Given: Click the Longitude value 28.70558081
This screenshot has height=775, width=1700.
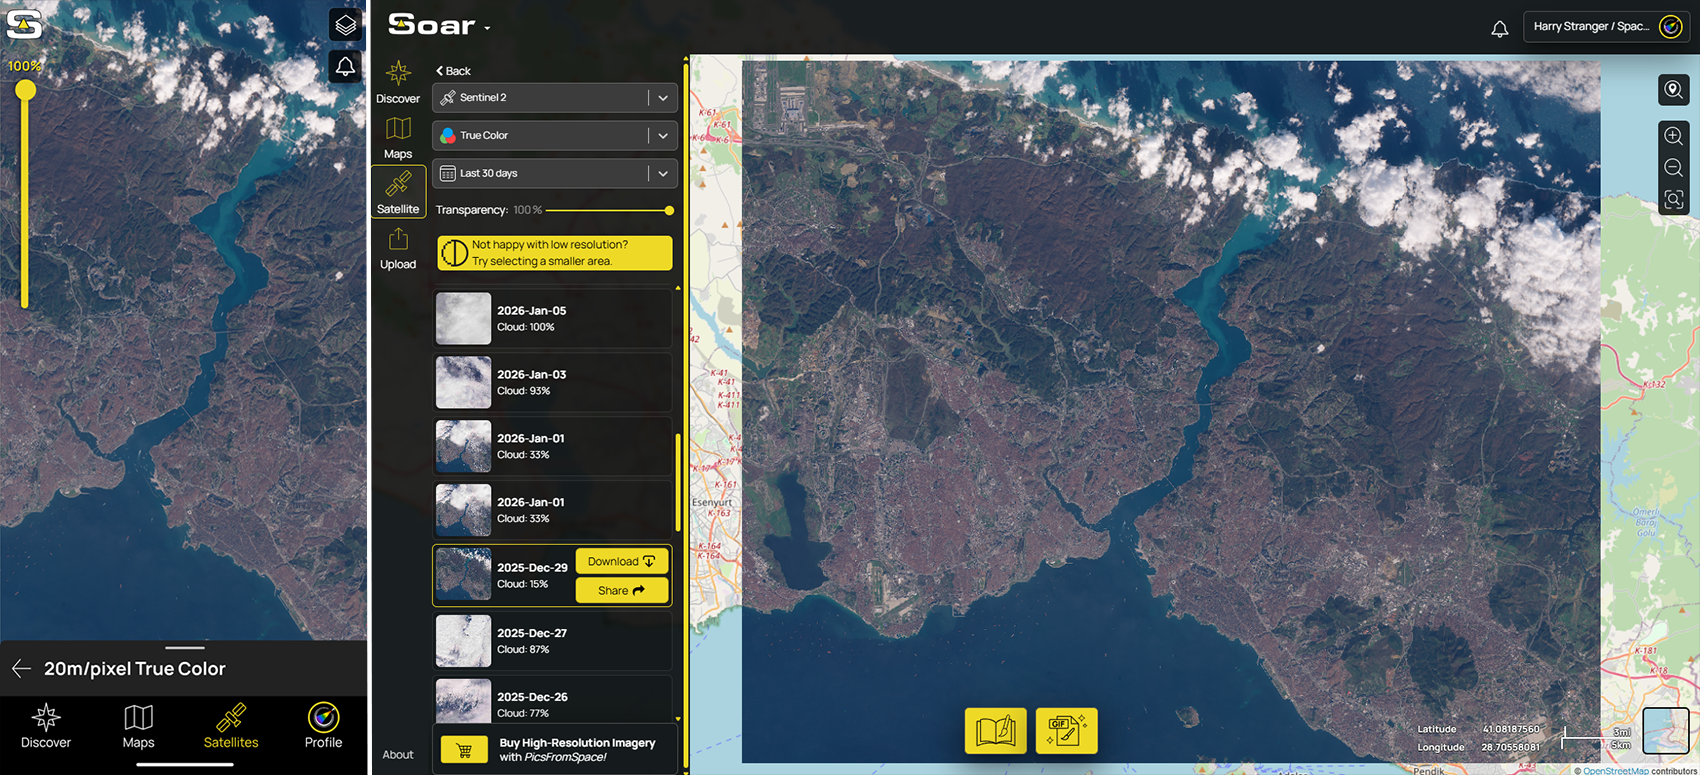Looking at the screenshot, I should point(1511,747).
